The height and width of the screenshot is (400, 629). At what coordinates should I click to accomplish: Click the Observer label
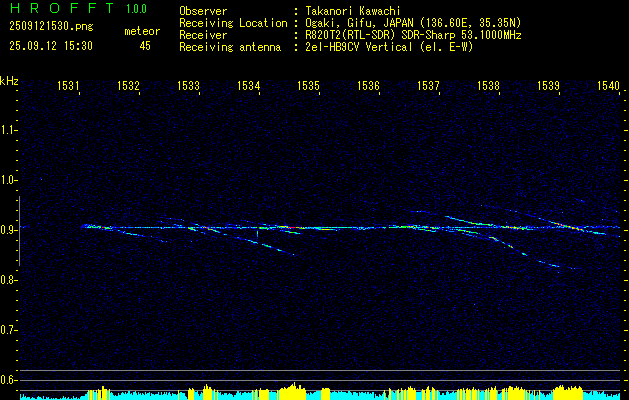[203, 11]
